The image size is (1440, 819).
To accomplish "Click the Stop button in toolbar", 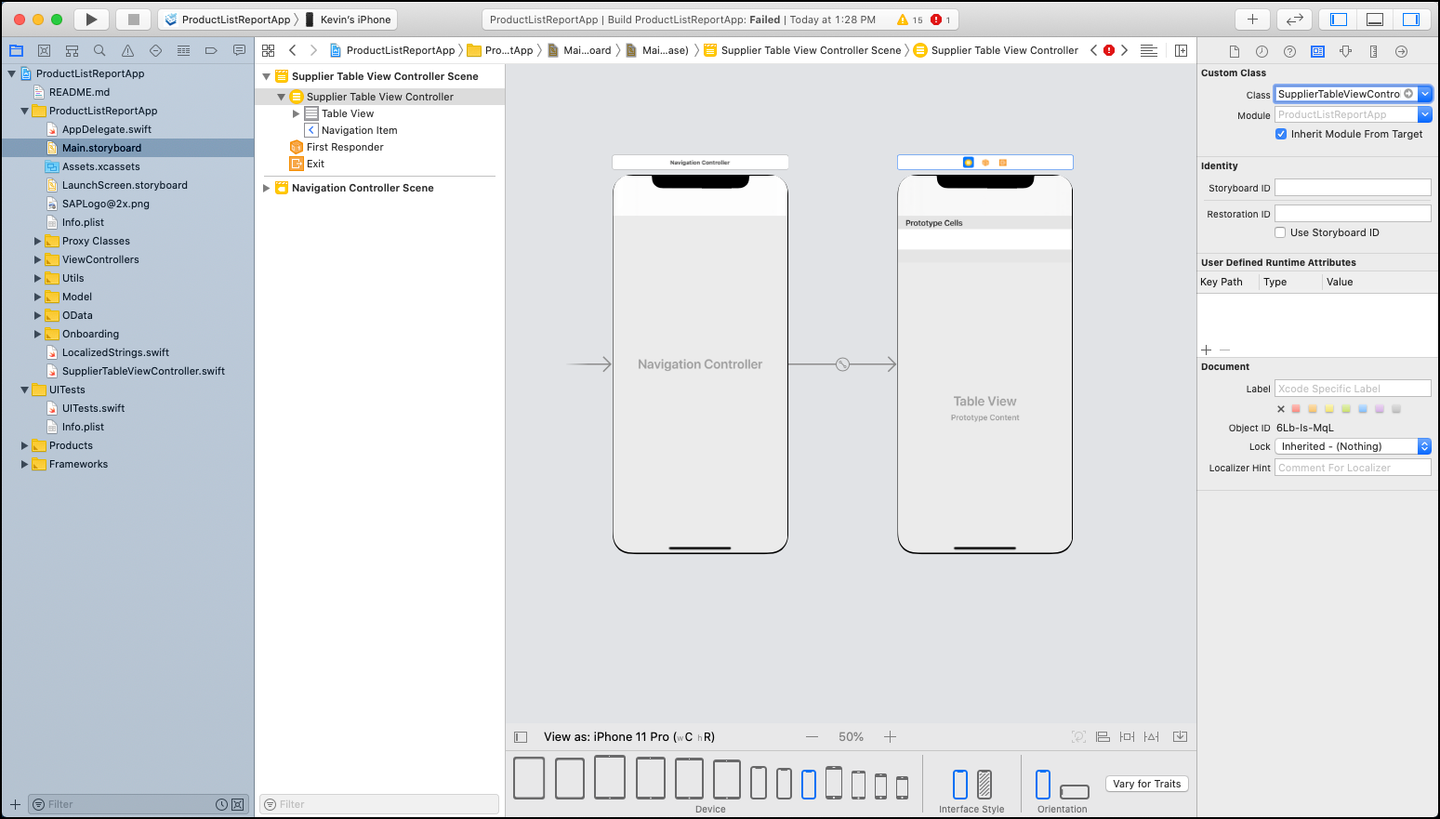I will tap(133, 19).
